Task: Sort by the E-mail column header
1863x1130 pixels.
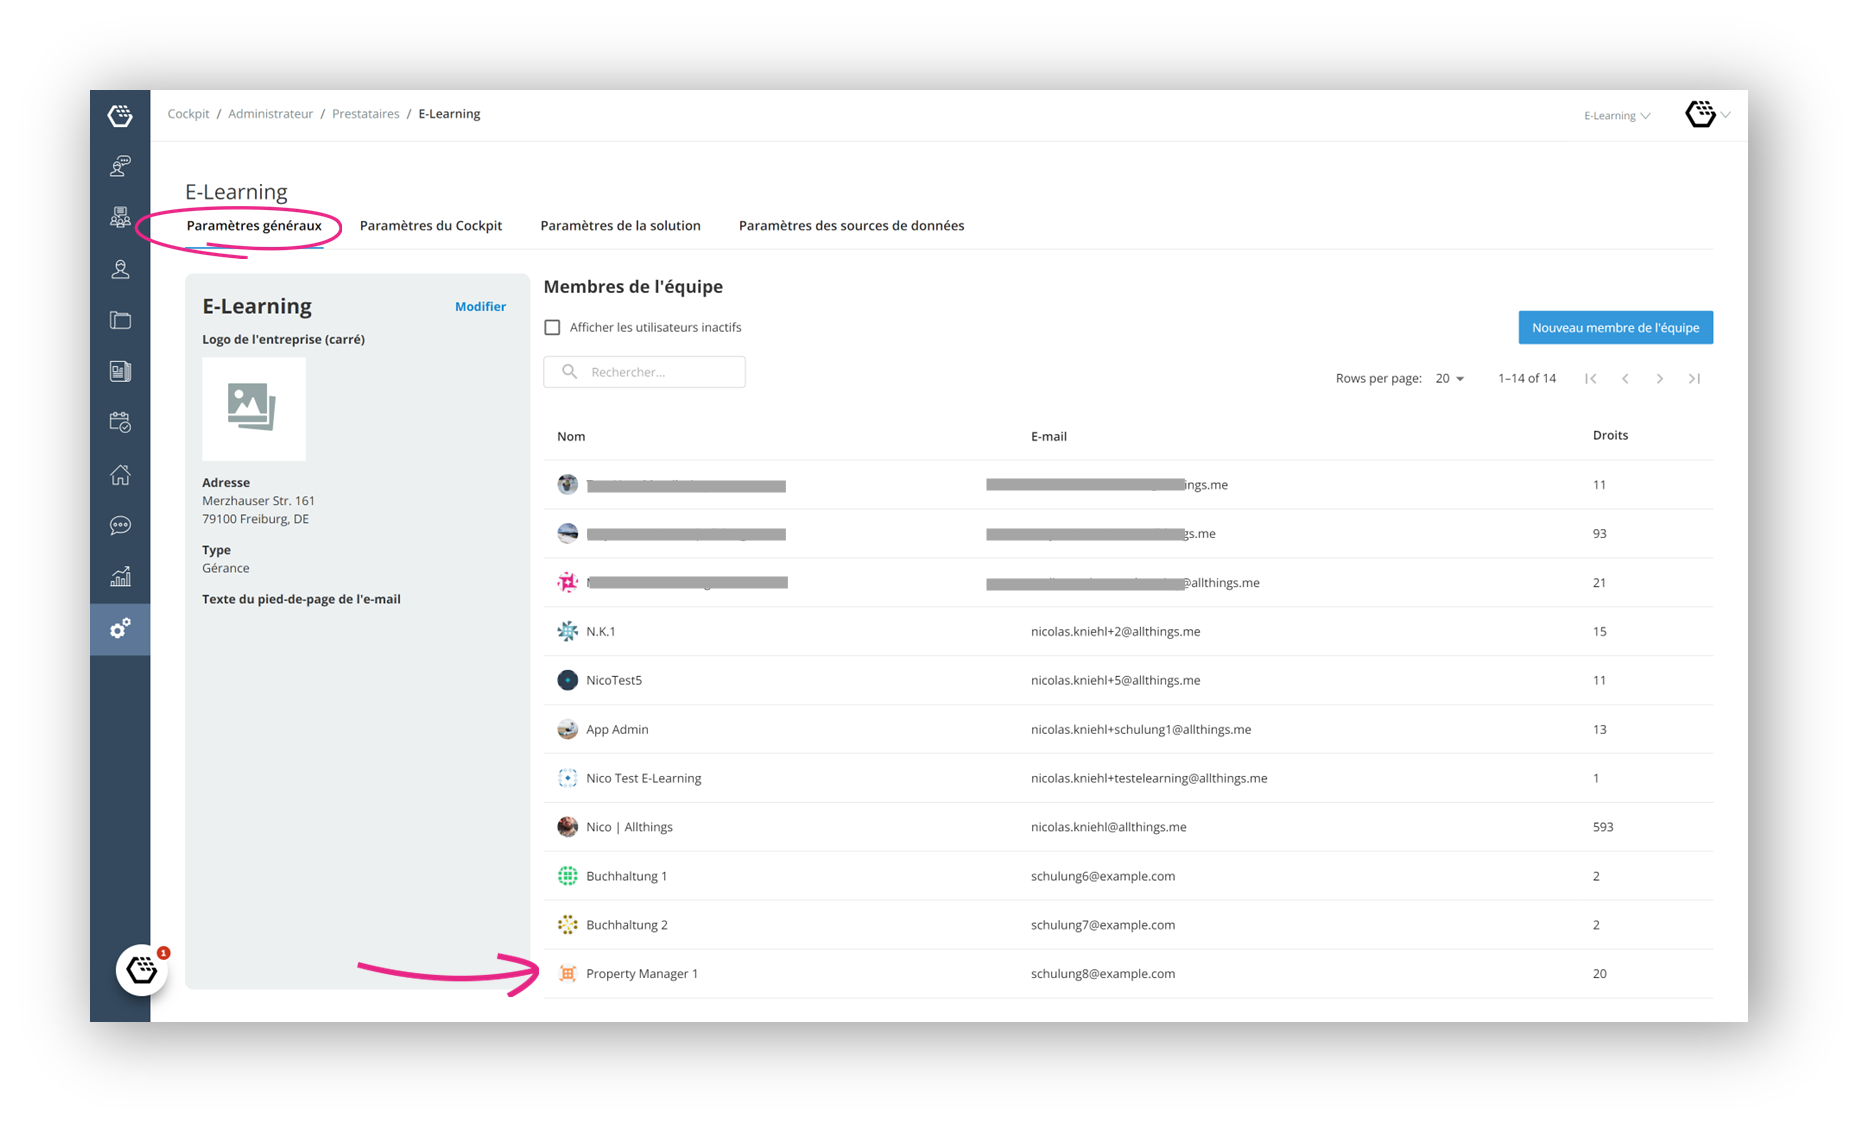Action: [x=1048, y=437]
